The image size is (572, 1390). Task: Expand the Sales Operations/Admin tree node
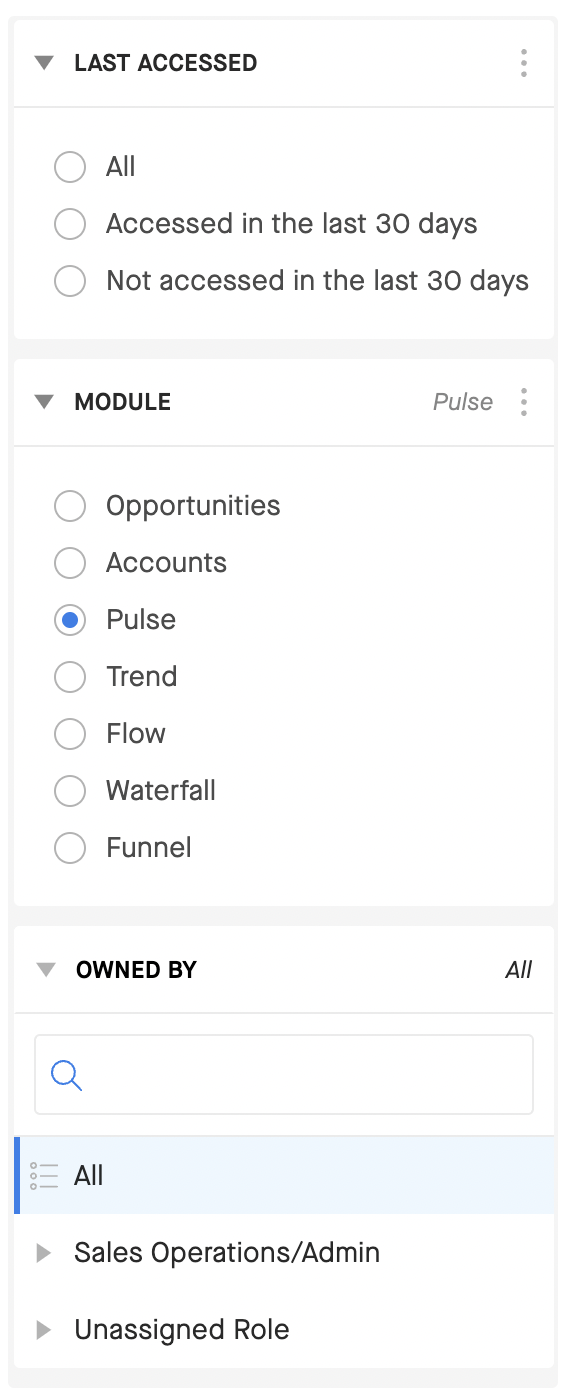(x=43, y=1253)
